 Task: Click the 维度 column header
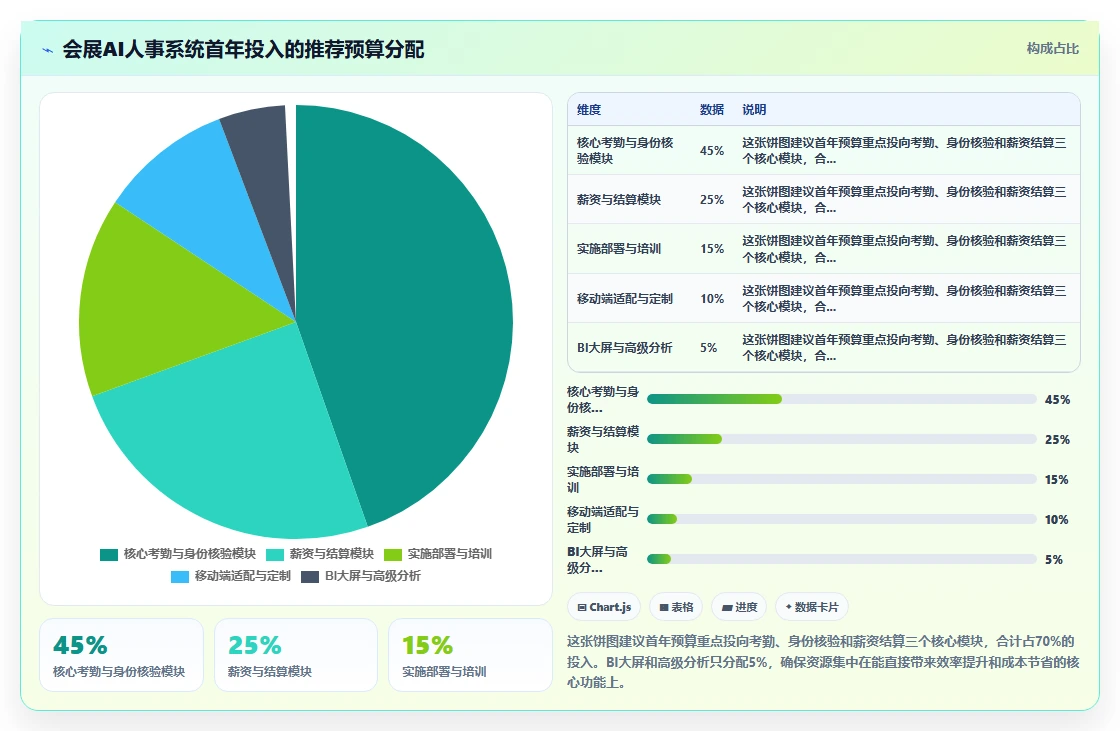(589, 109)
